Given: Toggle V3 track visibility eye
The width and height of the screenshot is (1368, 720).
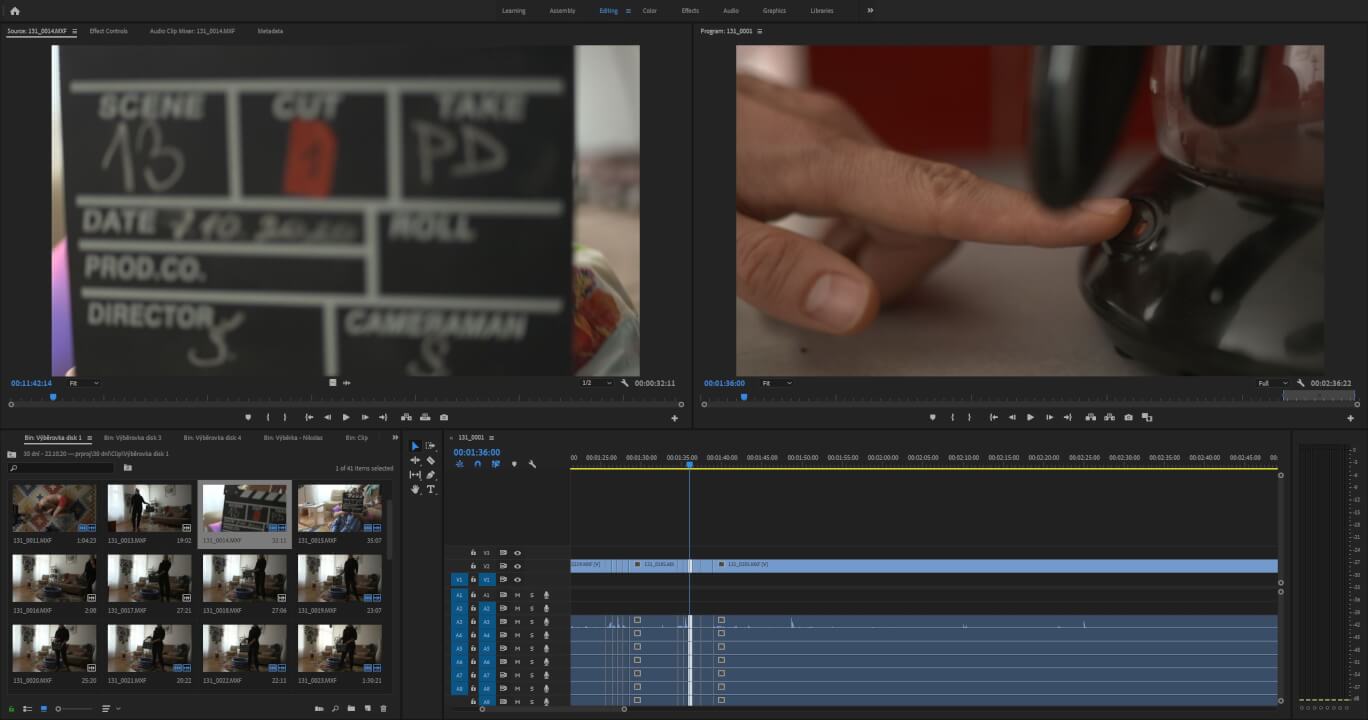Looking at the screenshot, I should pyautogui.click(x=517, y=553).
